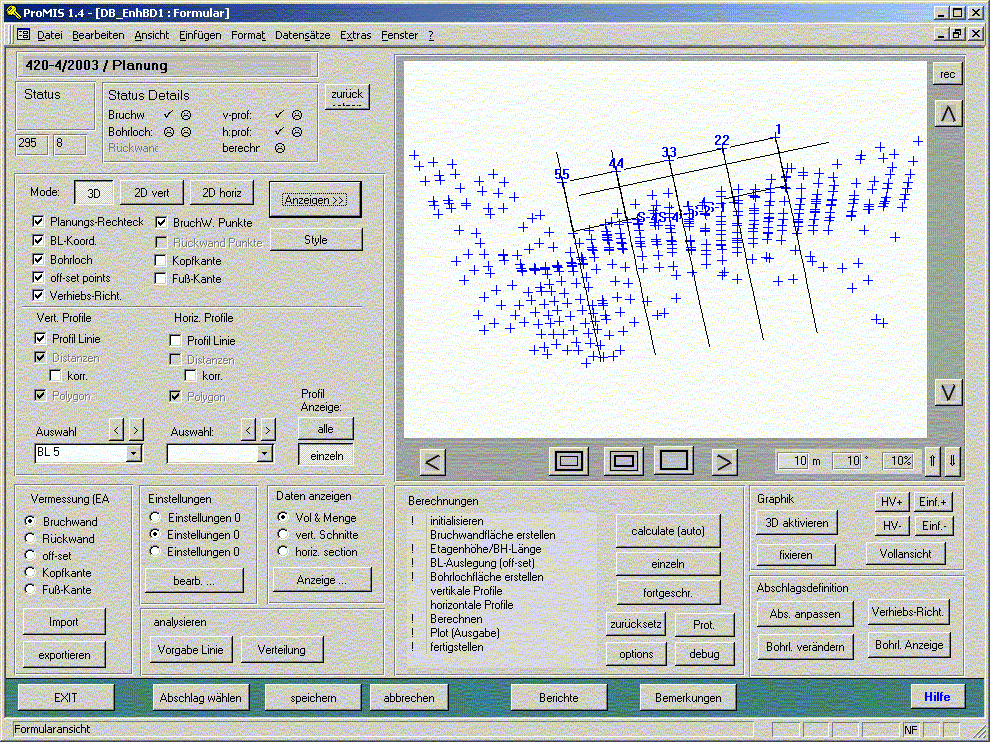Open the empty horizontal profile Auswahl dropdown
The image size is (990, 742).
pos(264,453)
